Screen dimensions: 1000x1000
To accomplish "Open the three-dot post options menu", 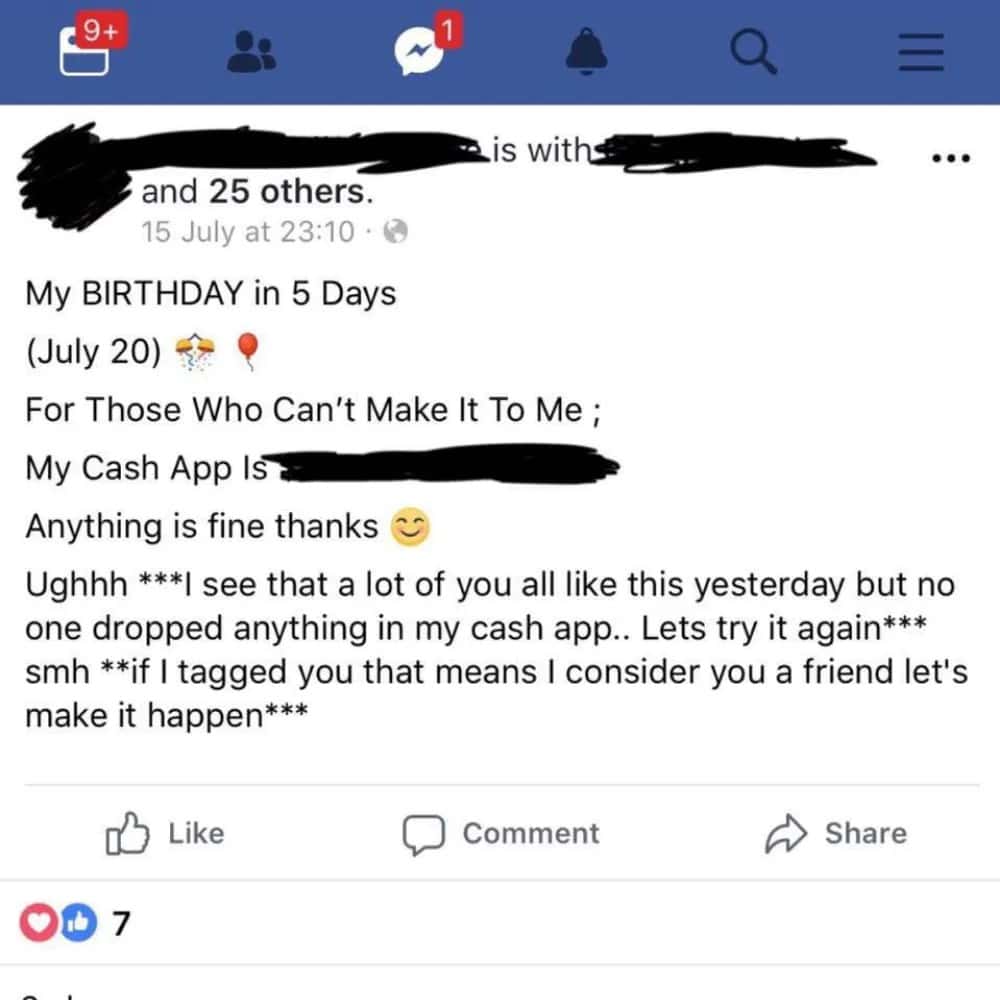I will [951, 158].
